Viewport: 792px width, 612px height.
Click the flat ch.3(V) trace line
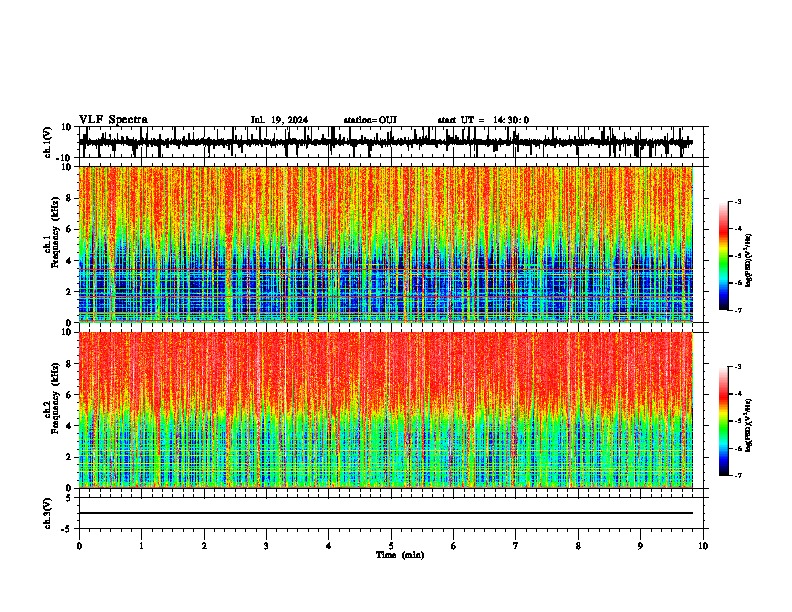click(x=386, y=513)
